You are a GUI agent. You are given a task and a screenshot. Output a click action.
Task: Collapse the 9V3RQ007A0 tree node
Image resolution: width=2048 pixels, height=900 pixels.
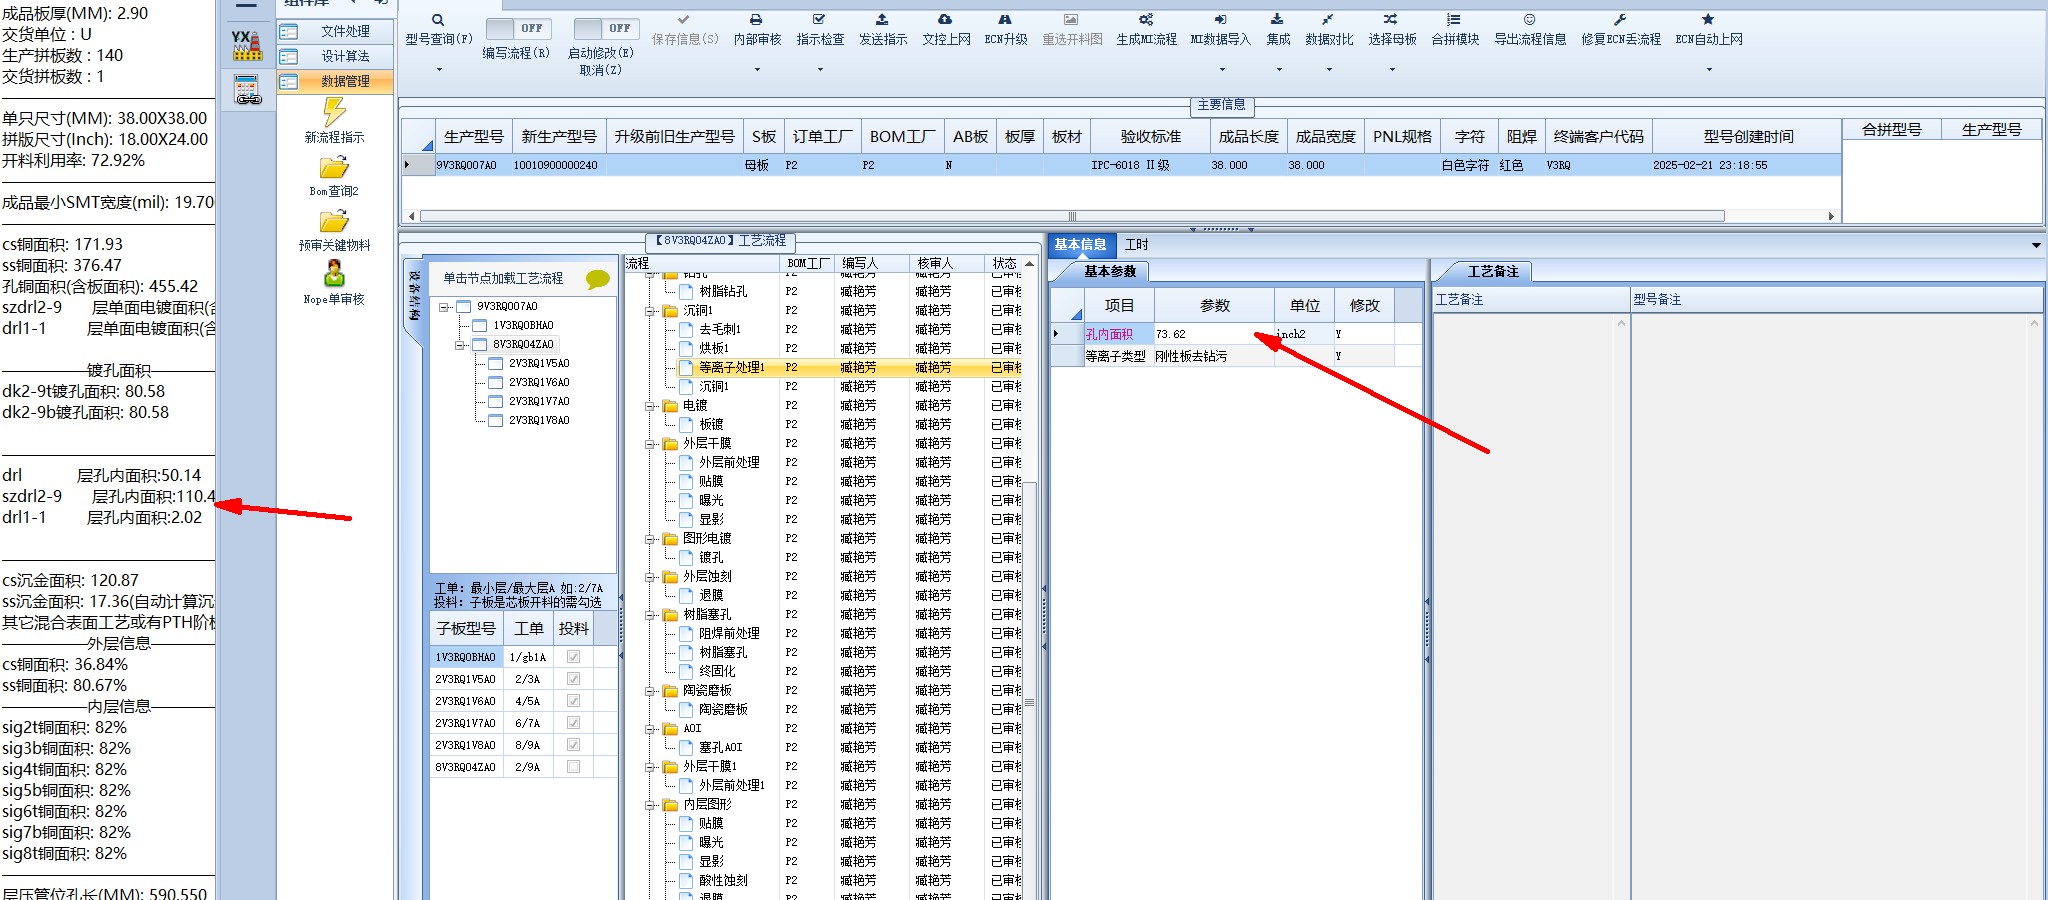[x=444, y=307]
